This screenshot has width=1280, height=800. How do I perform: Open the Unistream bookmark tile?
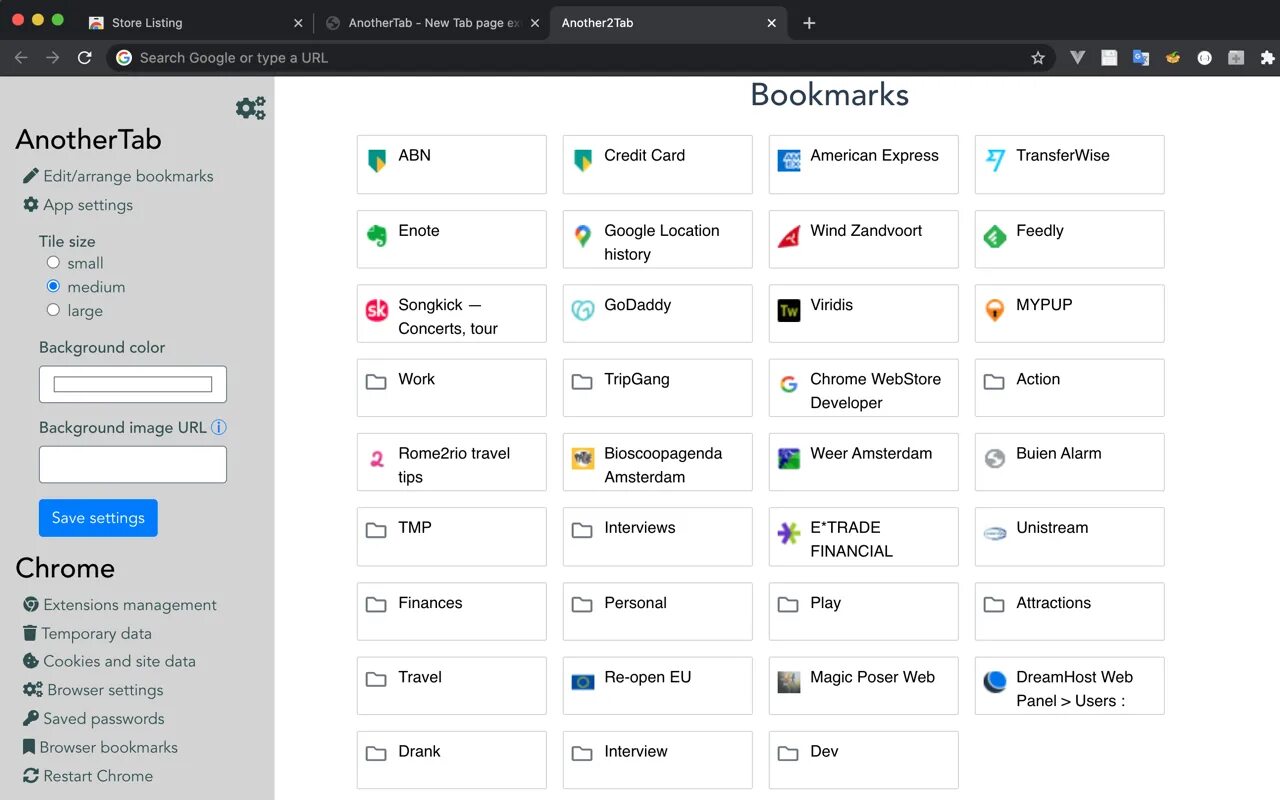tap(1070, 537)
